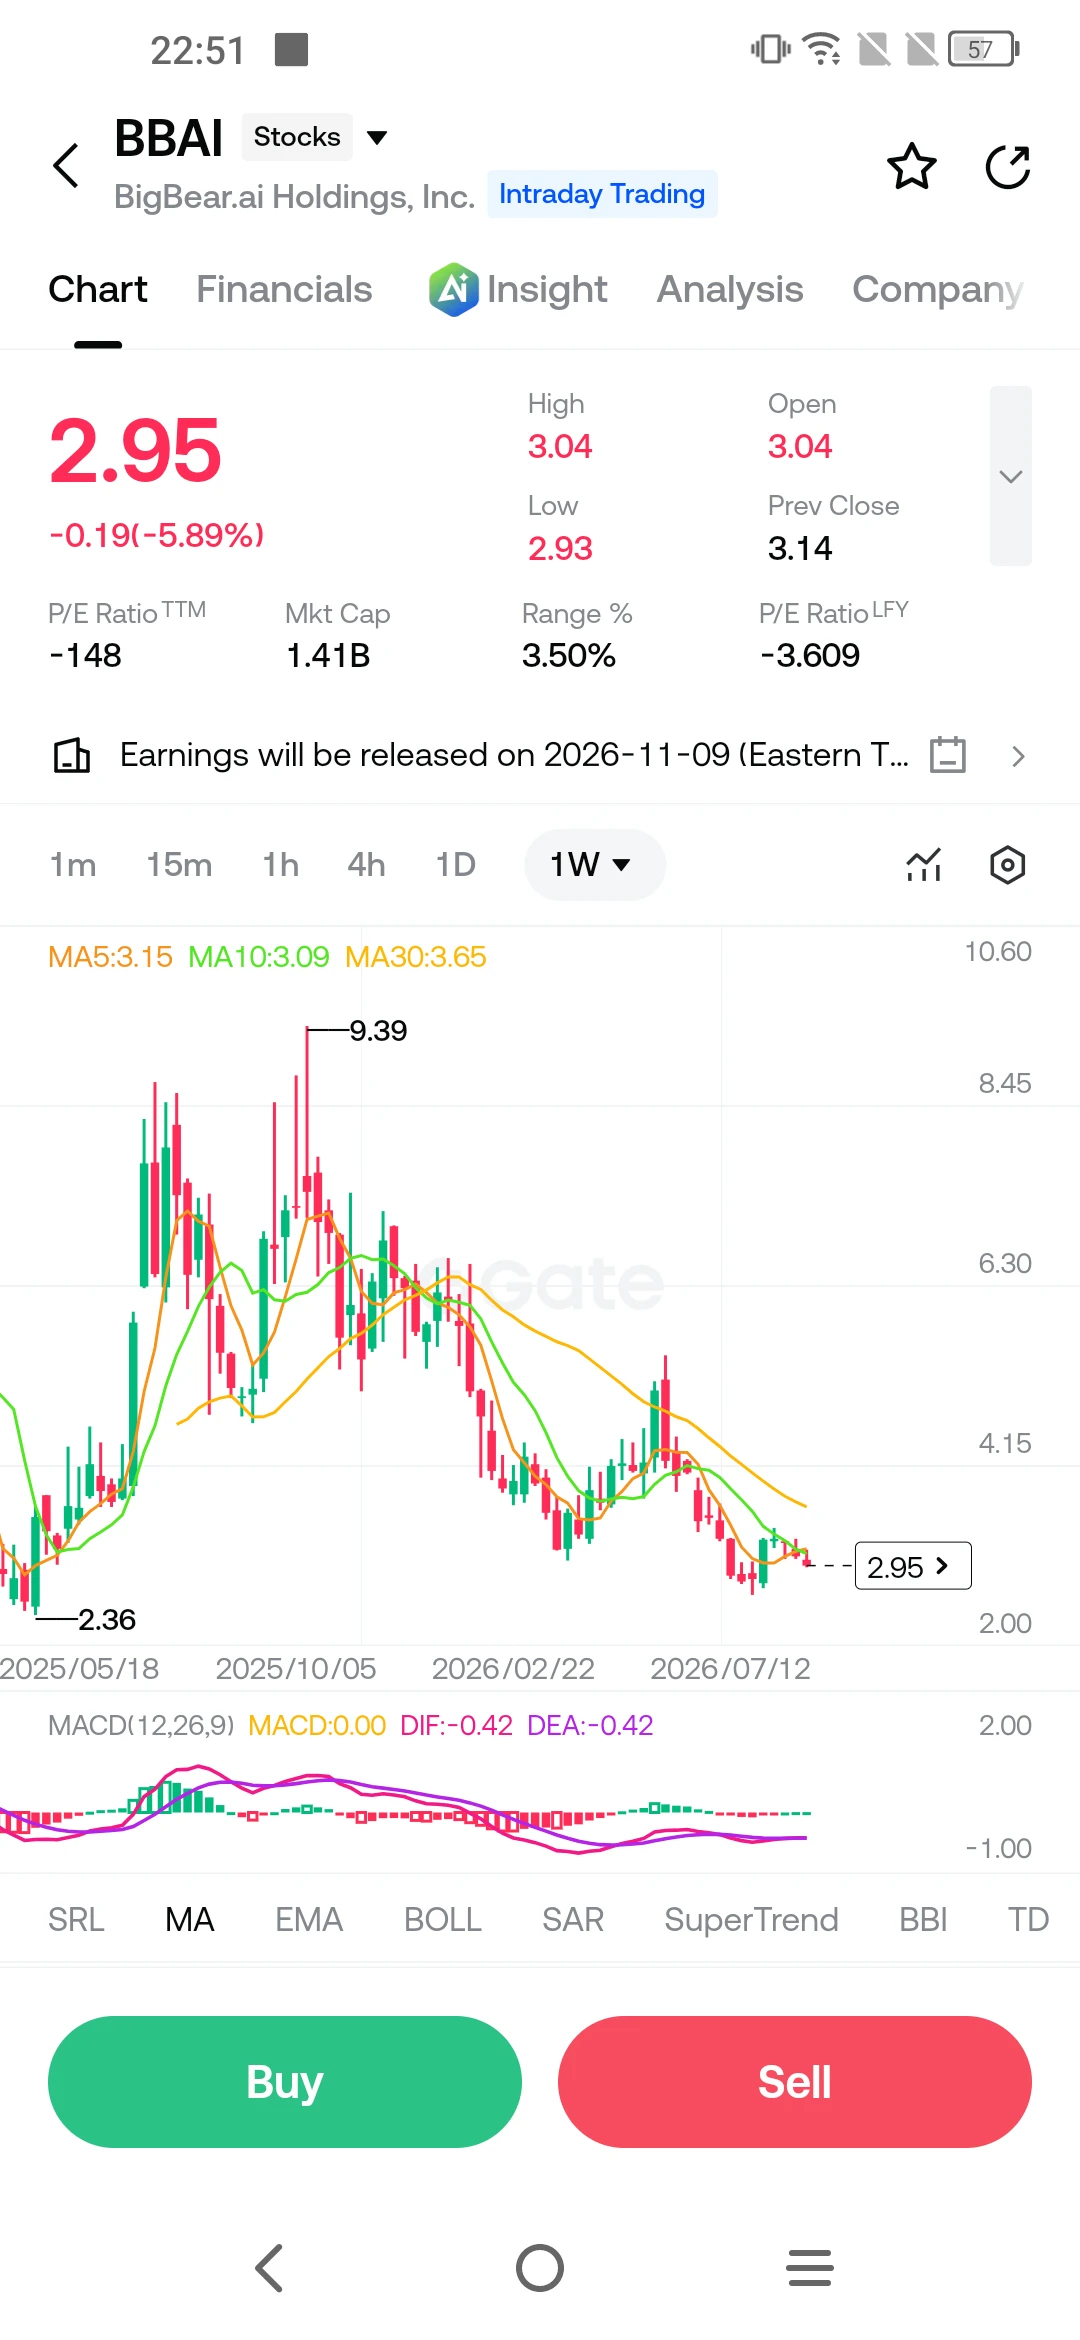Select the BBI indicator
This screenshot has height=2340, width=1080.
(x=923, y=1920)
